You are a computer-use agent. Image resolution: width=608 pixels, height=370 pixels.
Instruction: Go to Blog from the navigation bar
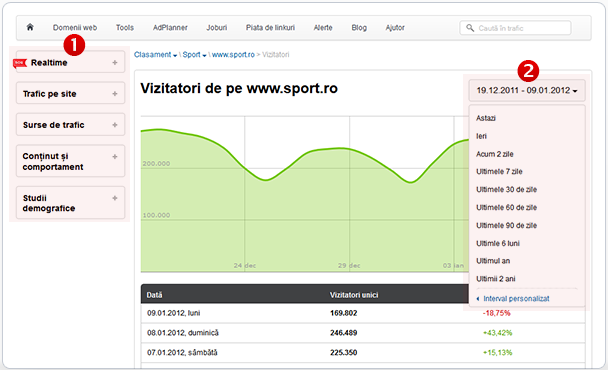(x=359, y=28)
